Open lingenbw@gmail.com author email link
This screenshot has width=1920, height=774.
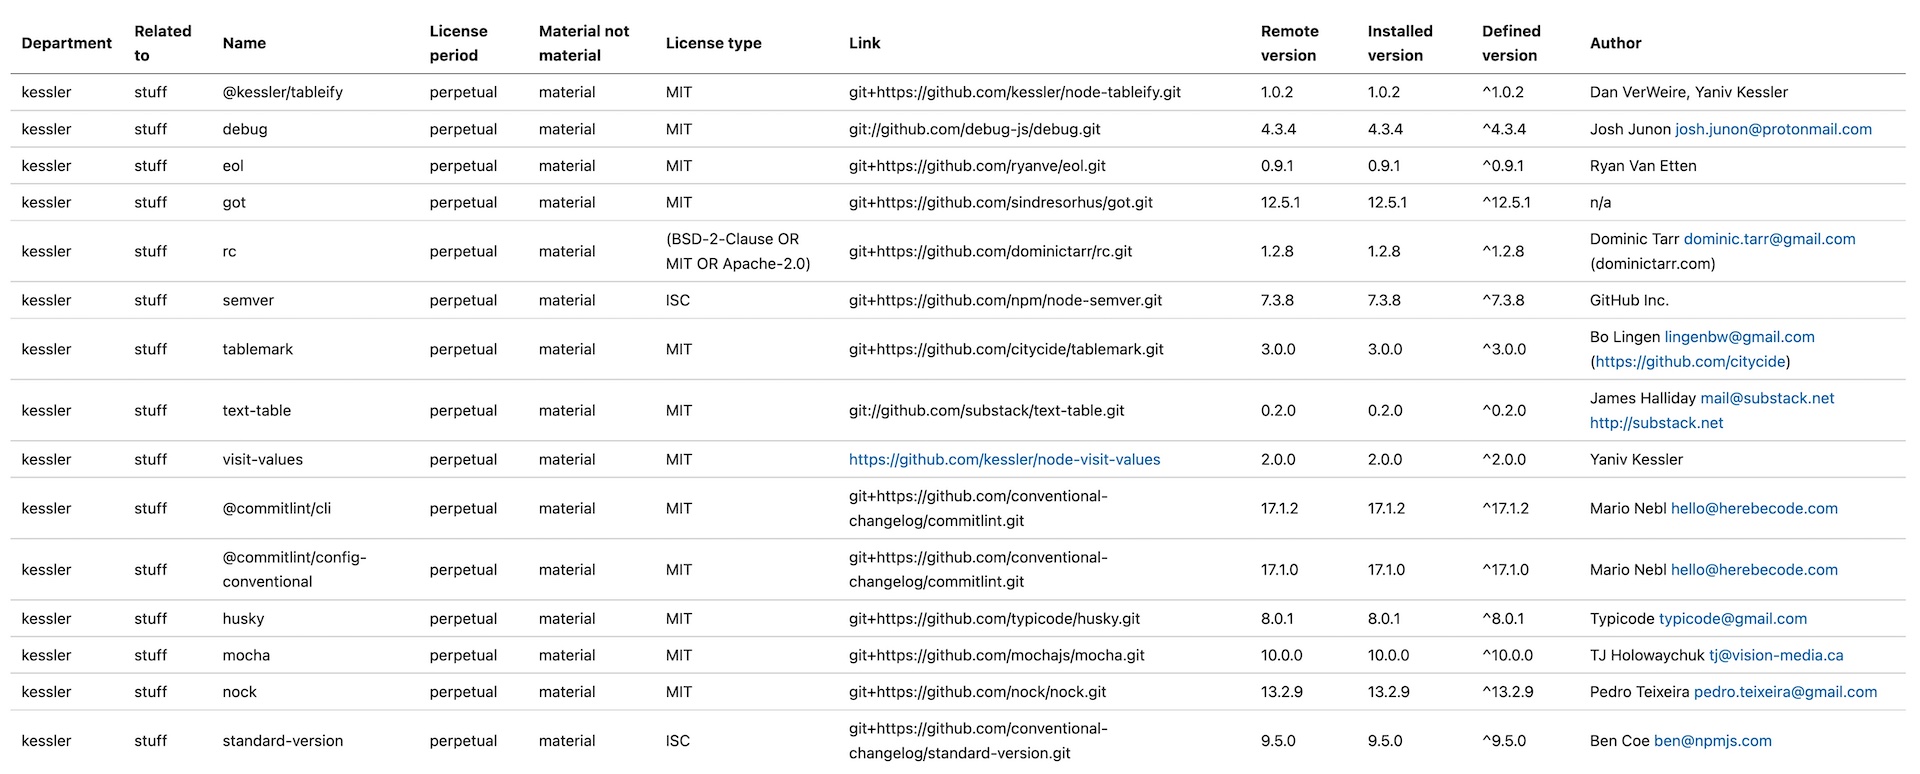[1739, 337]
